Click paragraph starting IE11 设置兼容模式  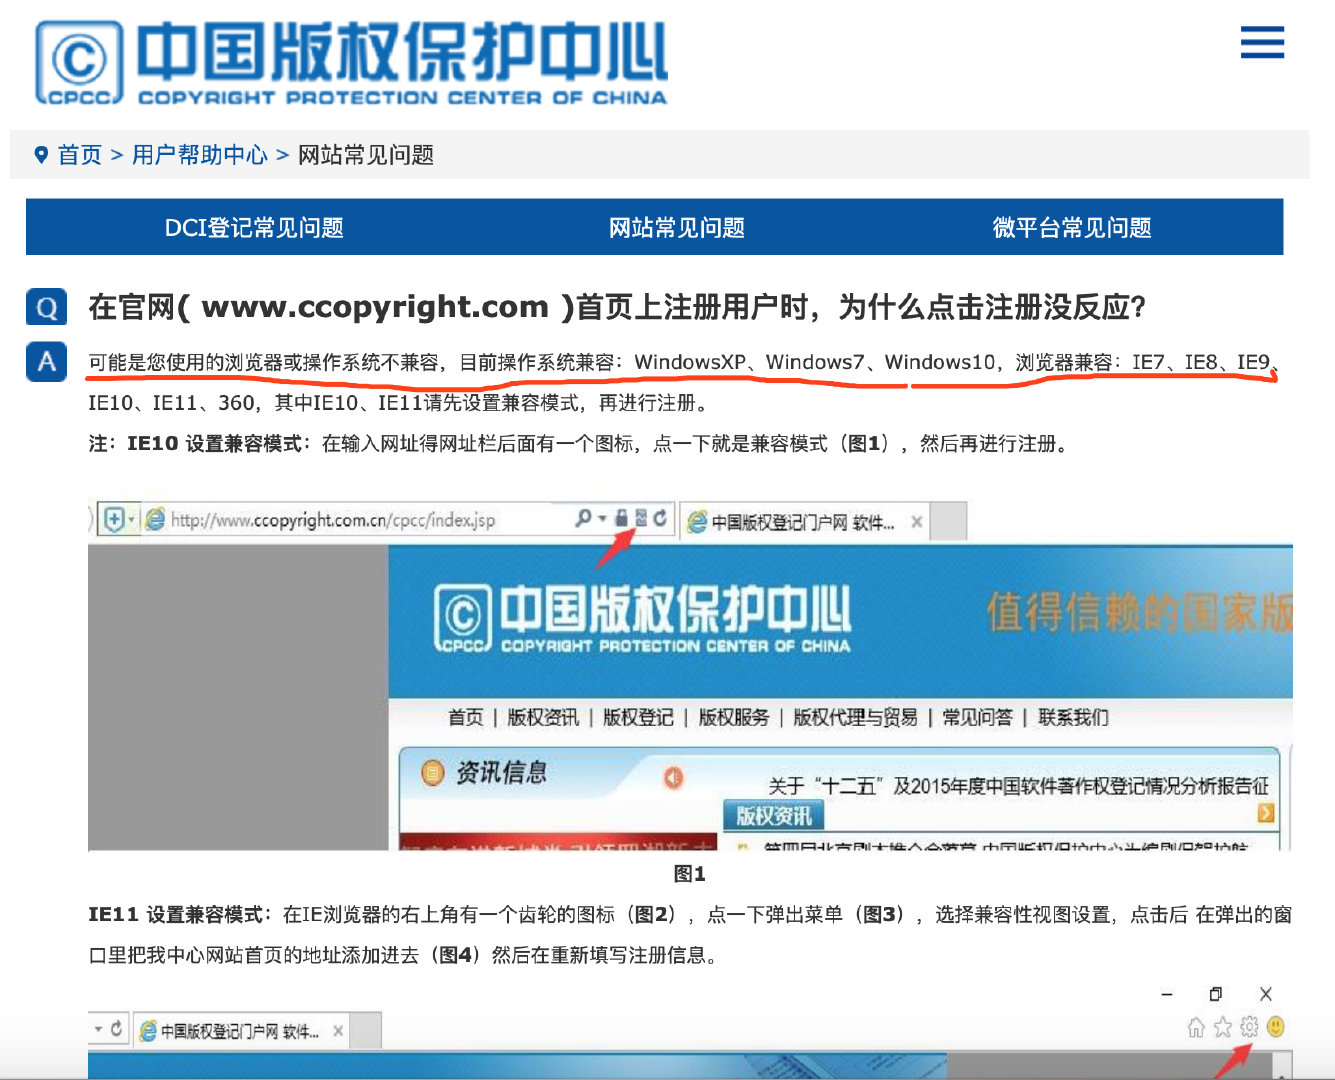(x=690, y=935)
